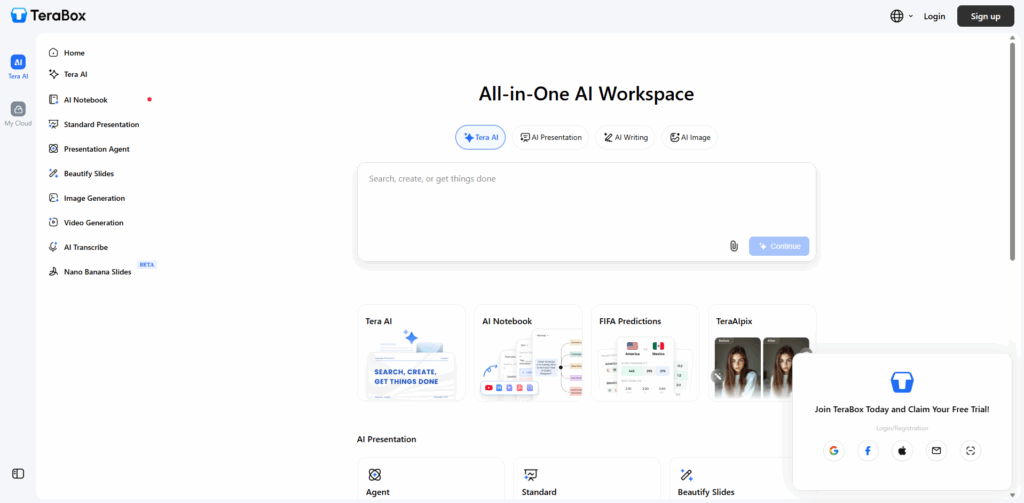Click the Video Generation sidebar icon
Viewport: 1024px width, 503px height.
click(54, 223)
